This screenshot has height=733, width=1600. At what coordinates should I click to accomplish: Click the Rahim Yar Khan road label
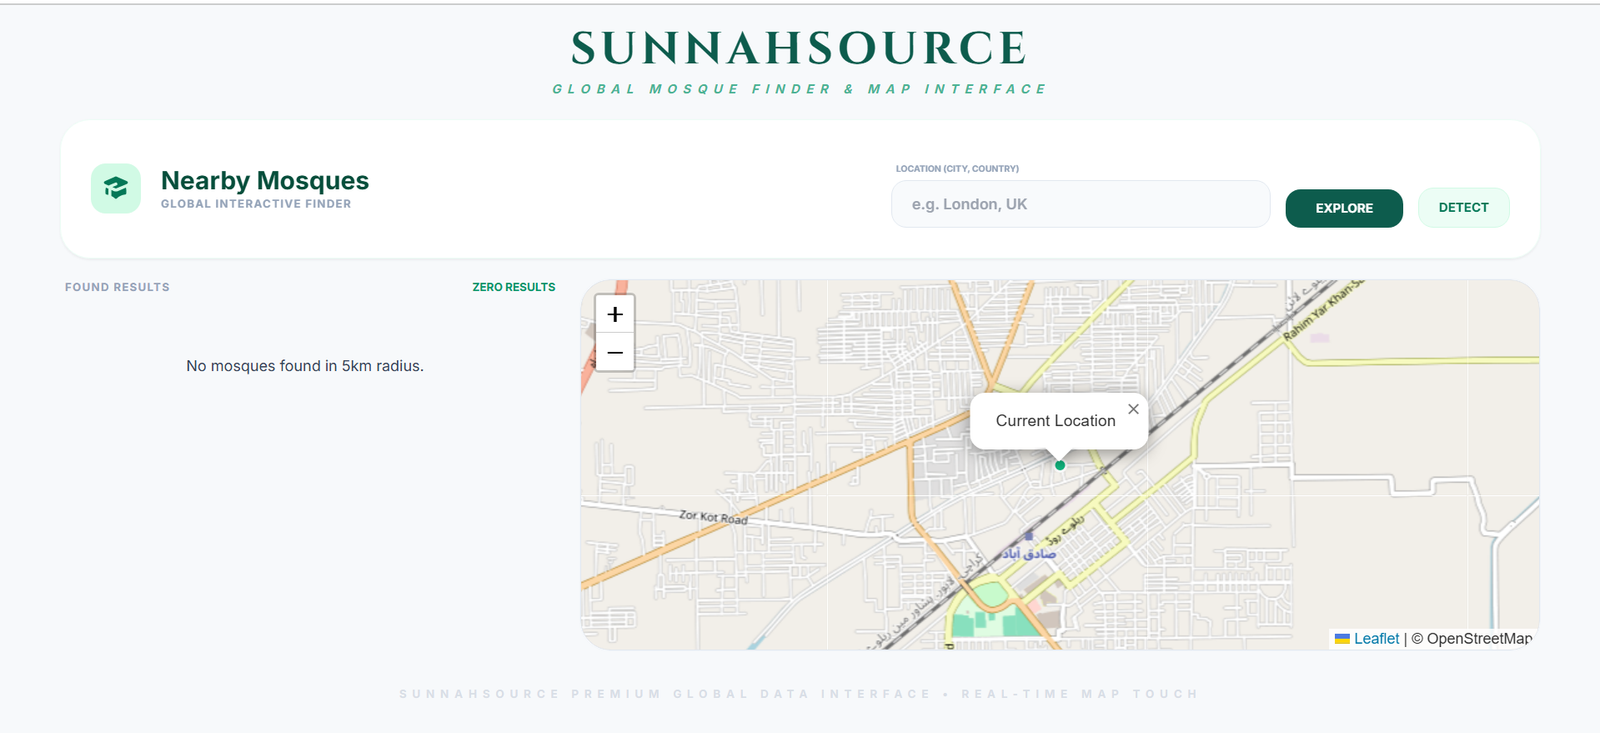point(1322,310)
